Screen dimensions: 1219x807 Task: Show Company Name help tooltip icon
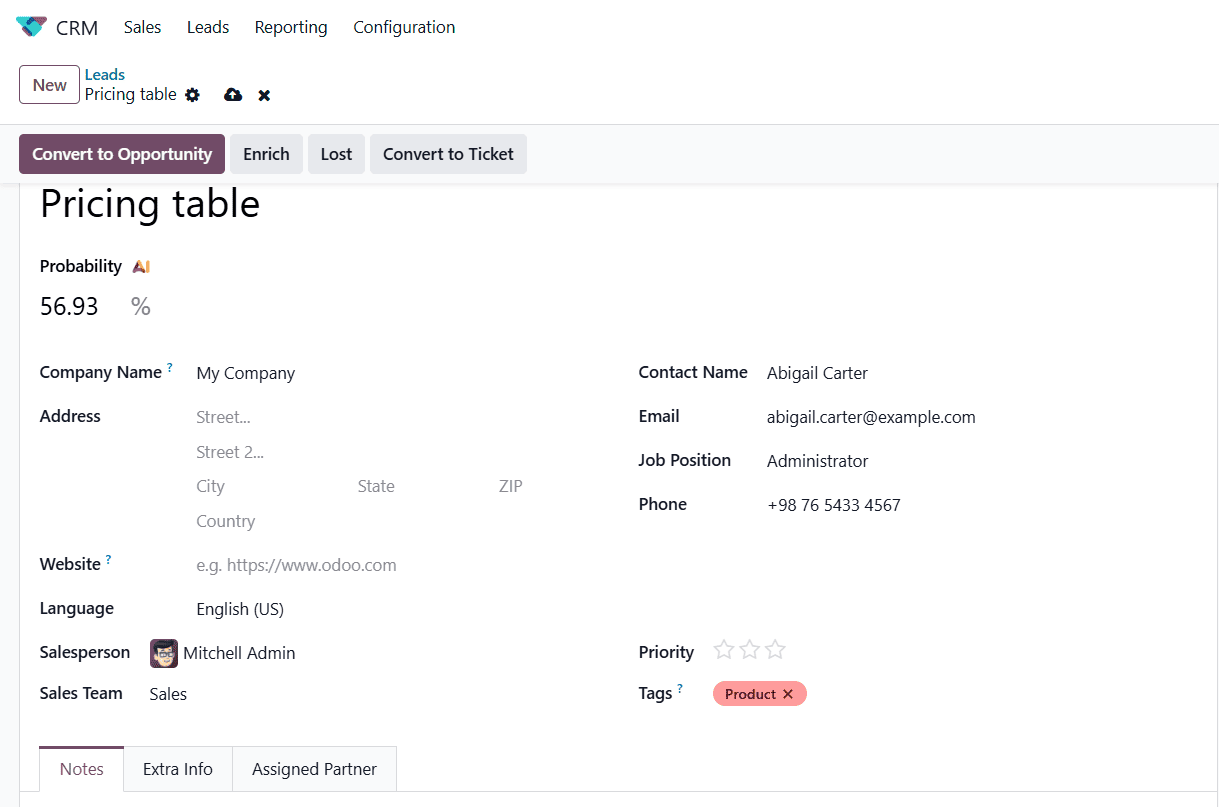pyautogui.click(x=170, y=367)
